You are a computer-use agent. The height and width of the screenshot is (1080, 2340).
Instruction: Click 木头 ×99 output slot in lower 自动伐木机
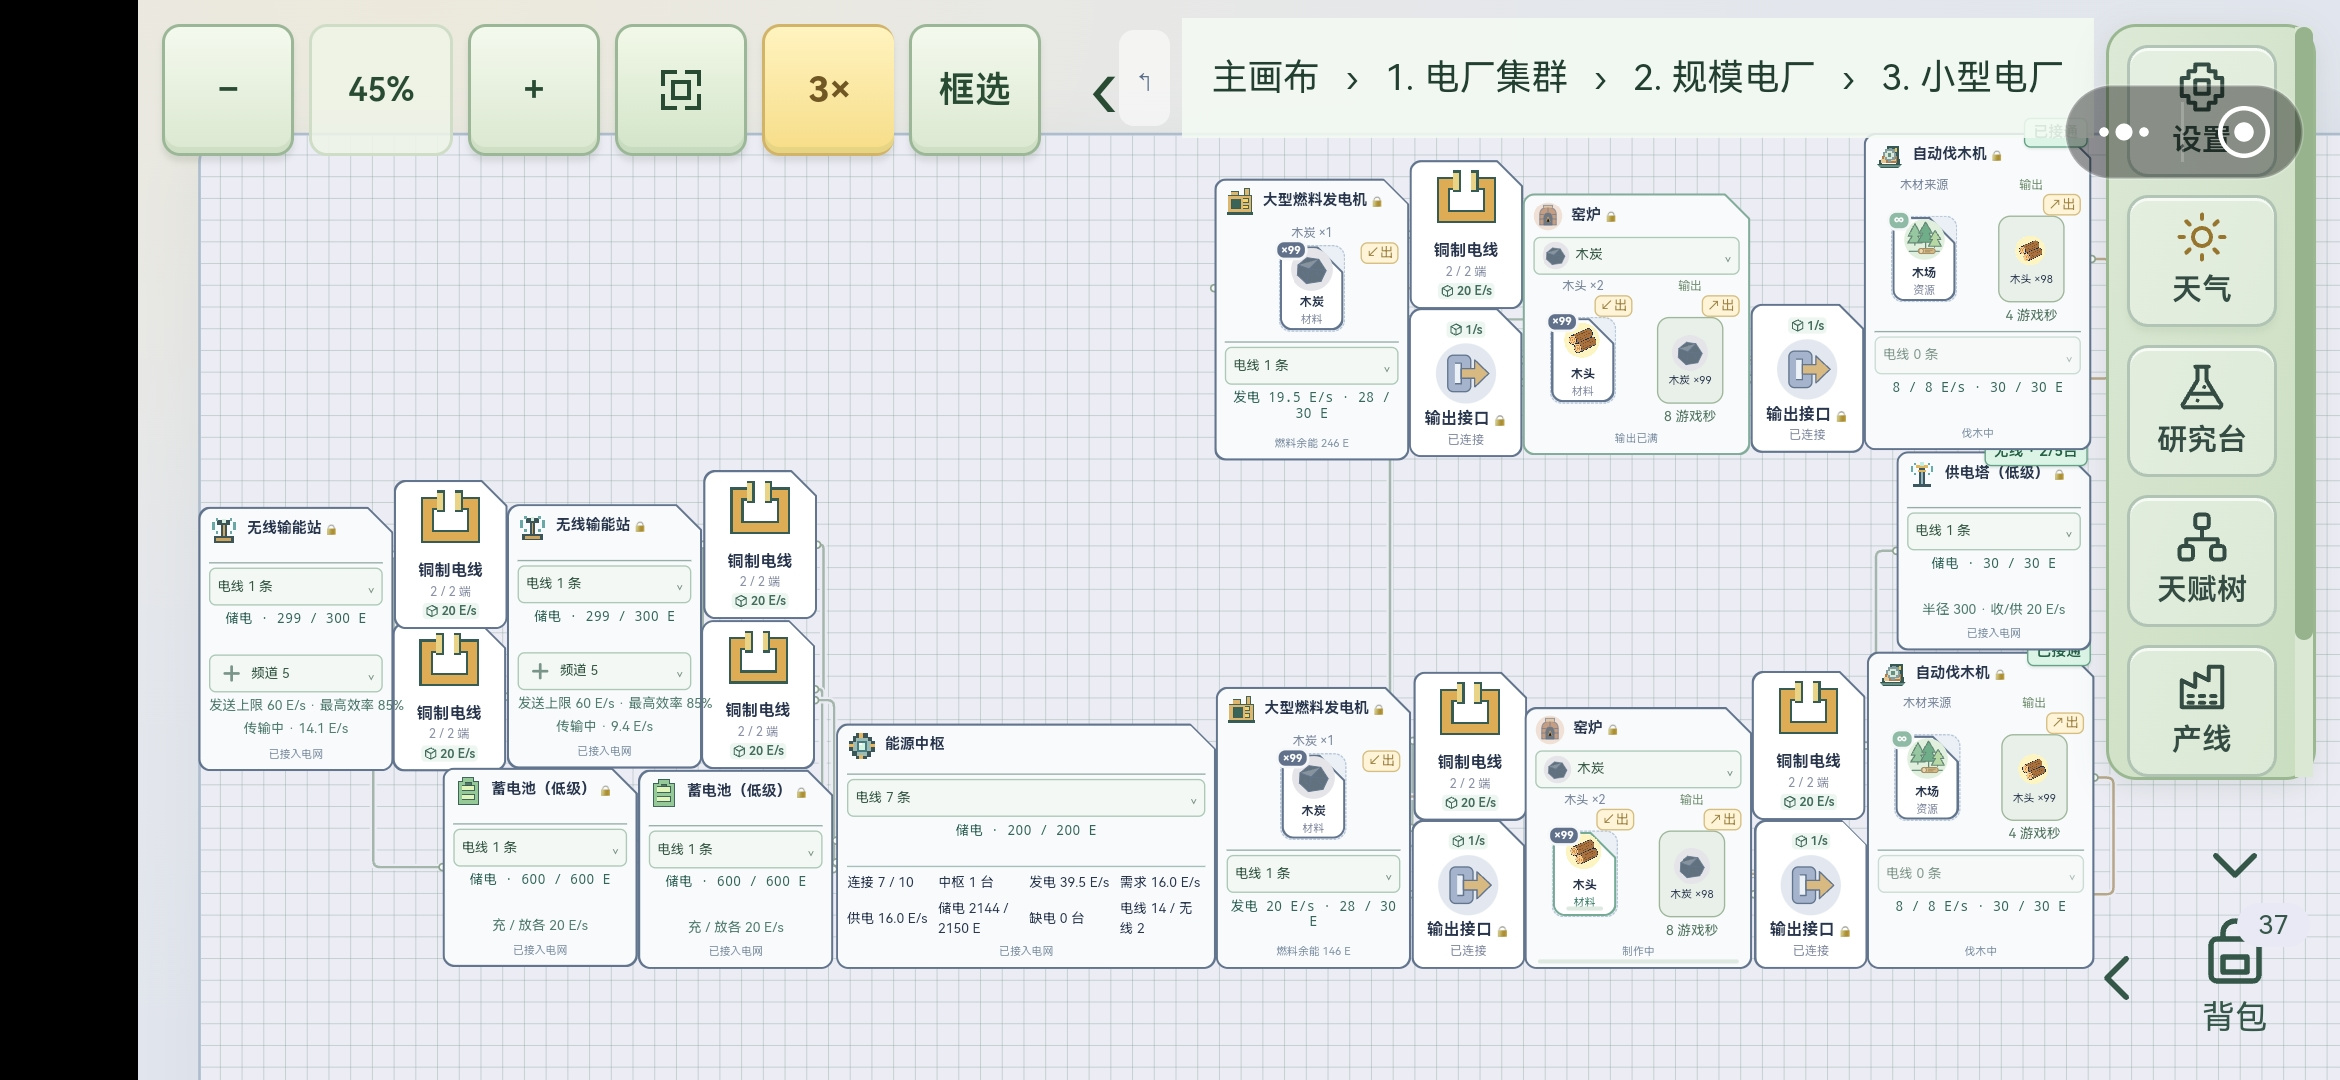coord(2033,777)
